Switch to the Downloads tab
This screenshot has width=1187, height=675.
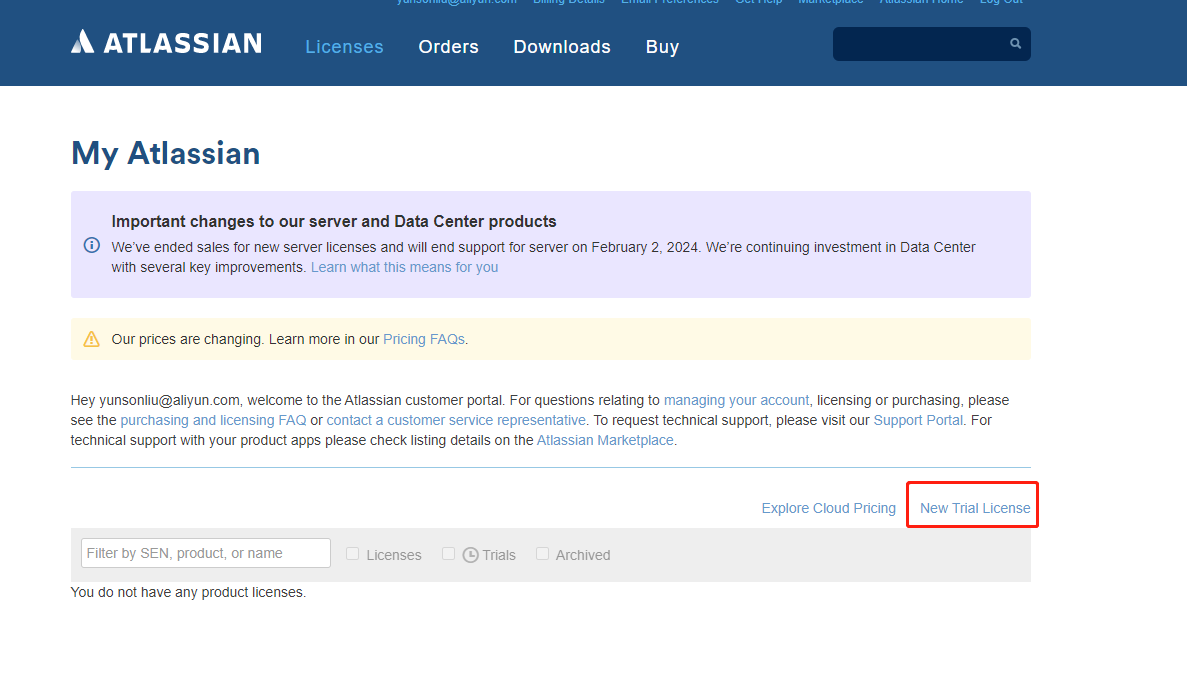(562, 46)
